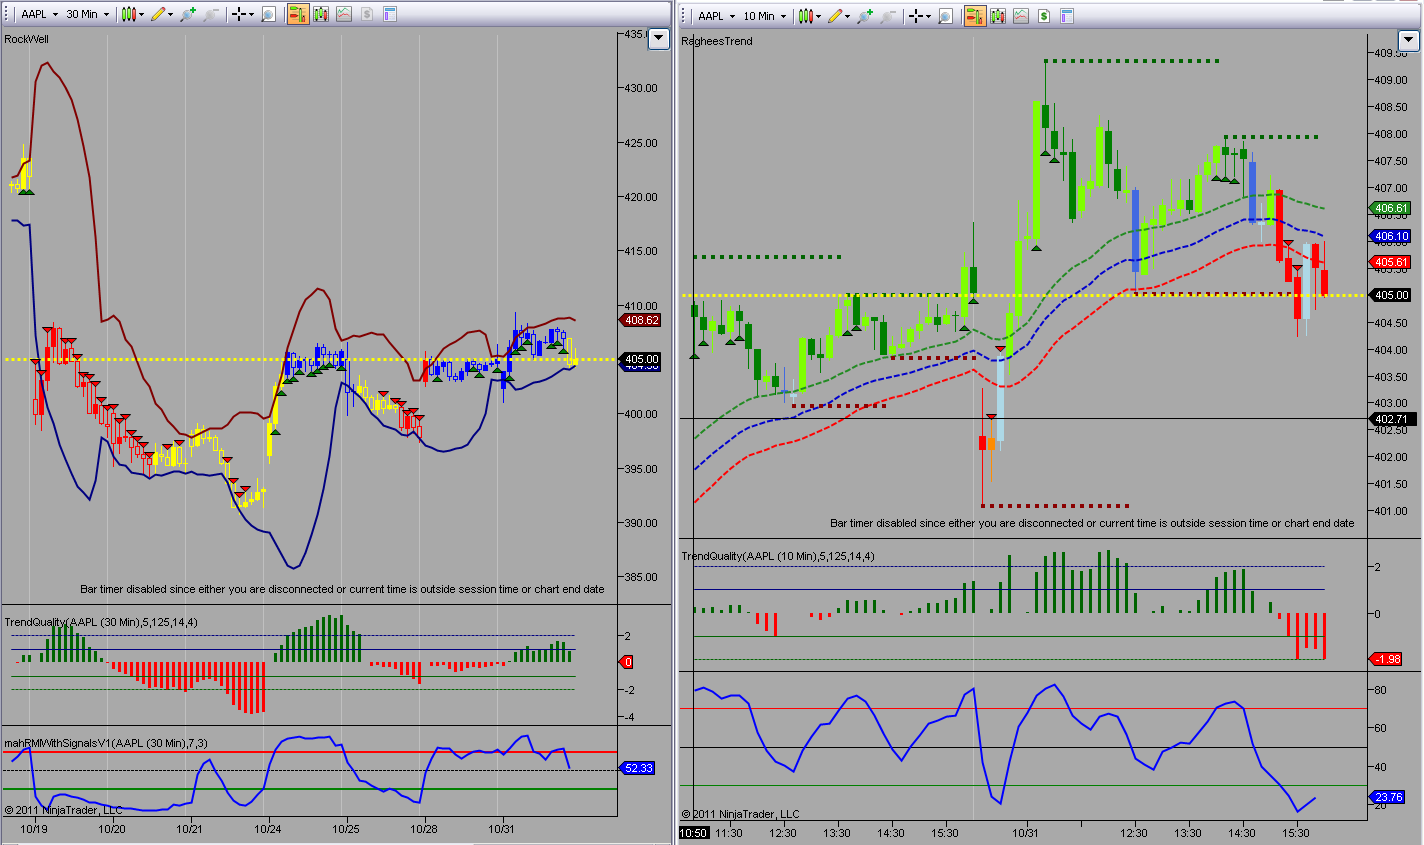Click the 408.62 dark red price marker
Screen dimensions: 1424x845
pos(641,320)
